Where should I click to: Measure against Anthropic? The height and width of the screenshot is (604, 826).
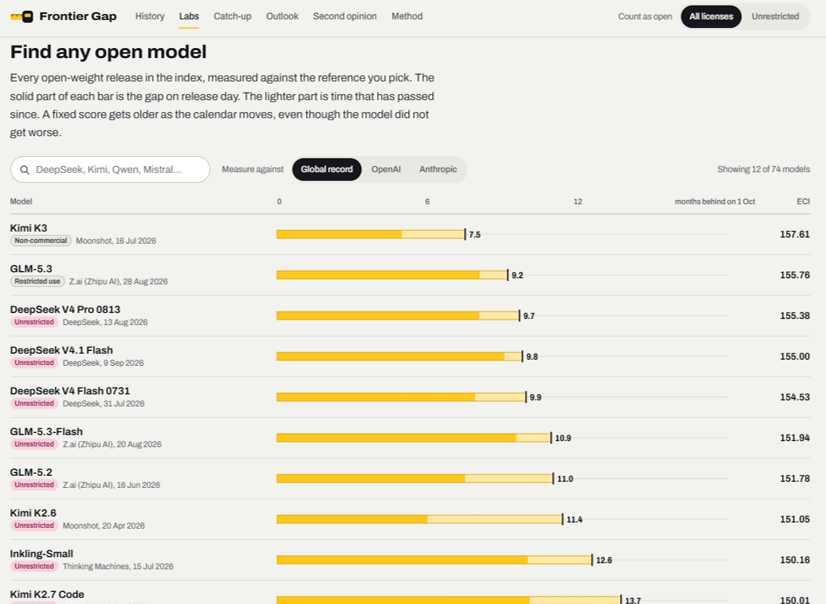(x=438, y=169)
